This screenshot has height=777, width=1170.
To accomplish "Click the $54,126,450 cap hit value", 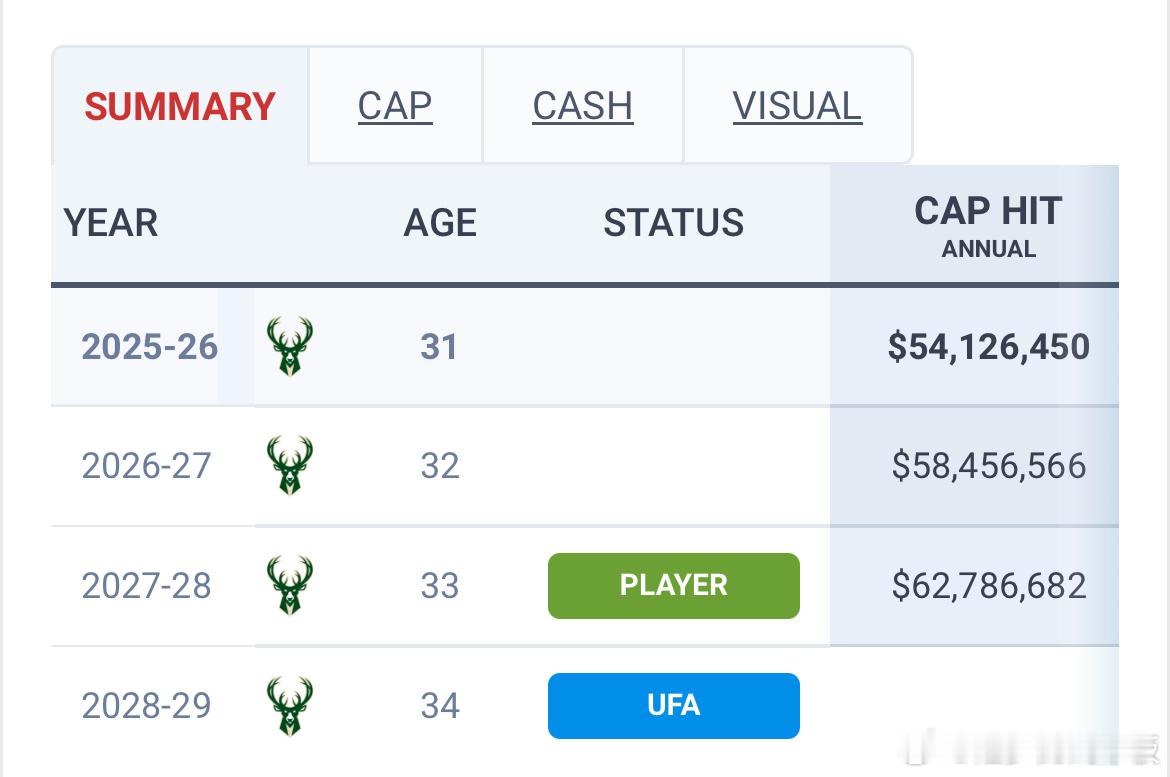I will click(x=988, y=346).
